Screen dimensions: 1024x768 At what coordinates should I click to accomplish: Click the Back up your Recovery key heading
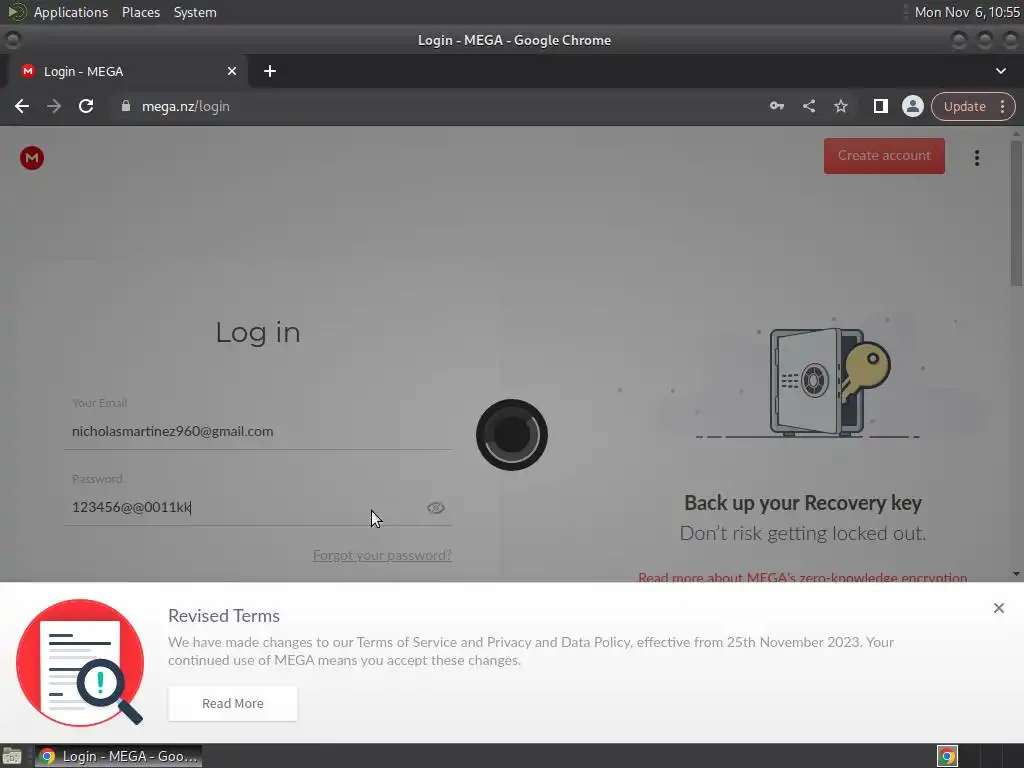pyautogui.click(x=803, y=503)
